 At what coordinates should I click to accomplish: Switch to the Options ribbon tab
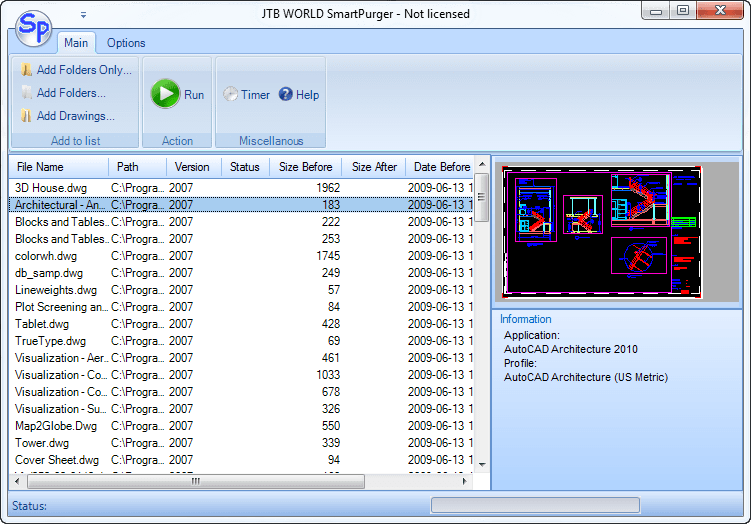126,43
